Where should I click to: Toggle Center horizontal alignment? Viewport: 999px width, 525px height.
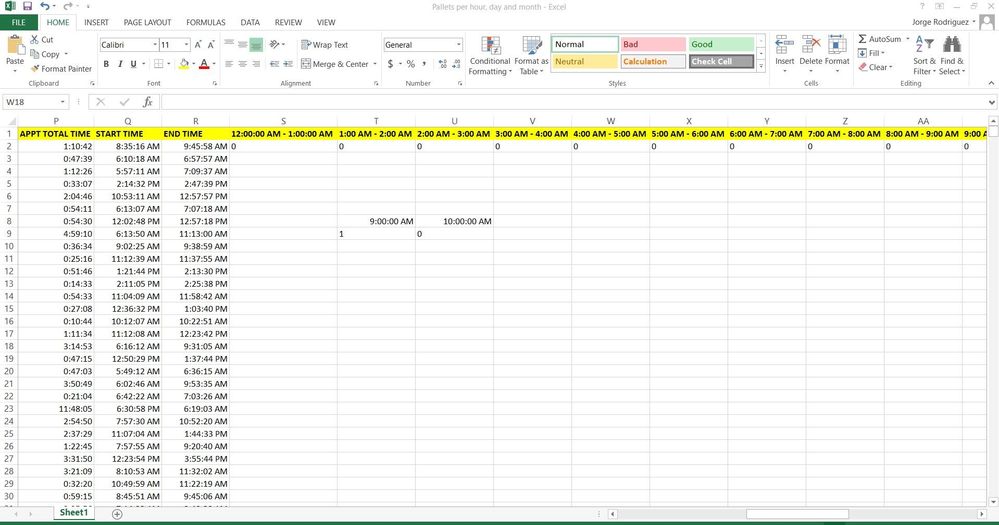click(x=242, y=64)
